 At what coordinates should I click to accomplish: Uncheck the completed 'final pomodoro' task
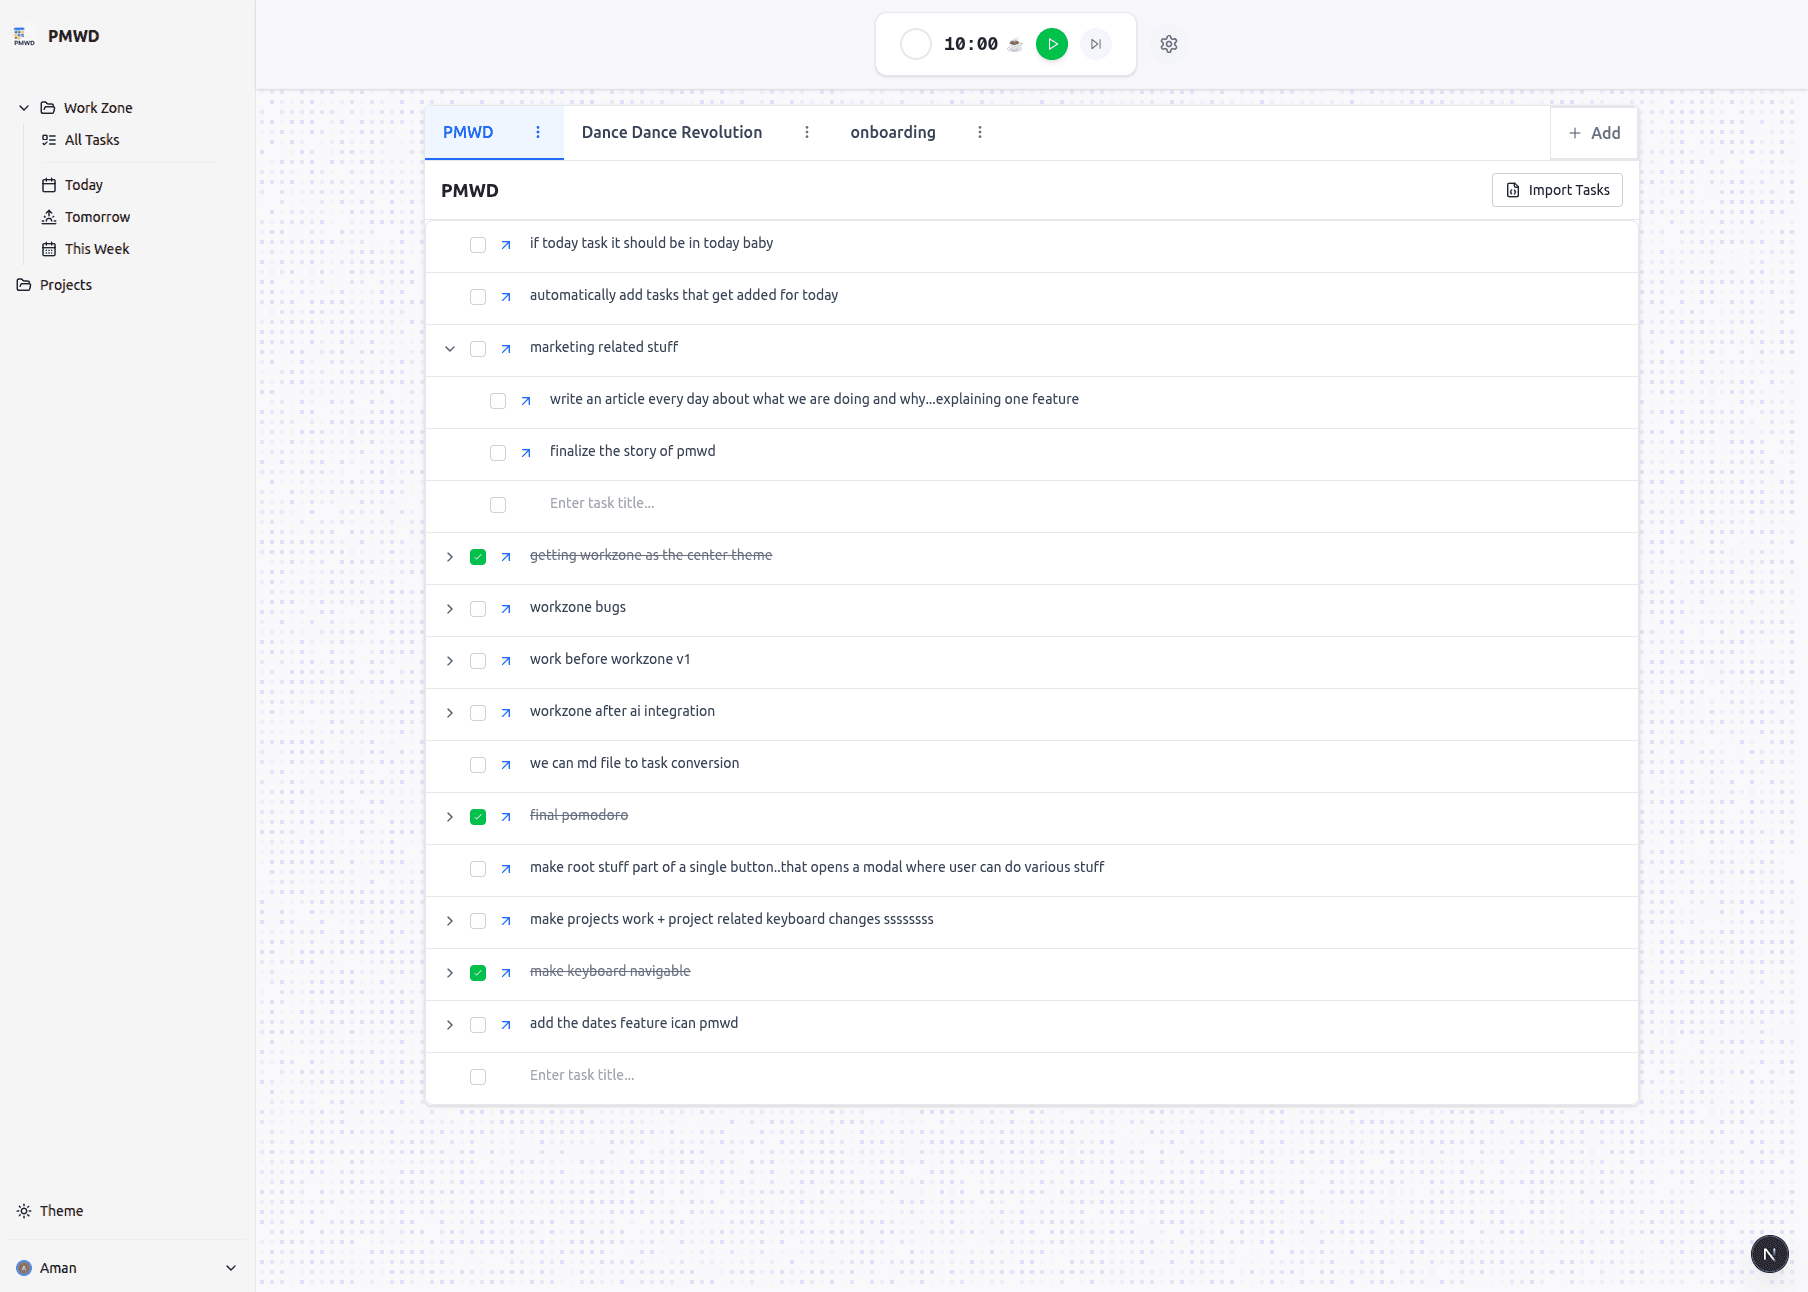coord(478,817)
